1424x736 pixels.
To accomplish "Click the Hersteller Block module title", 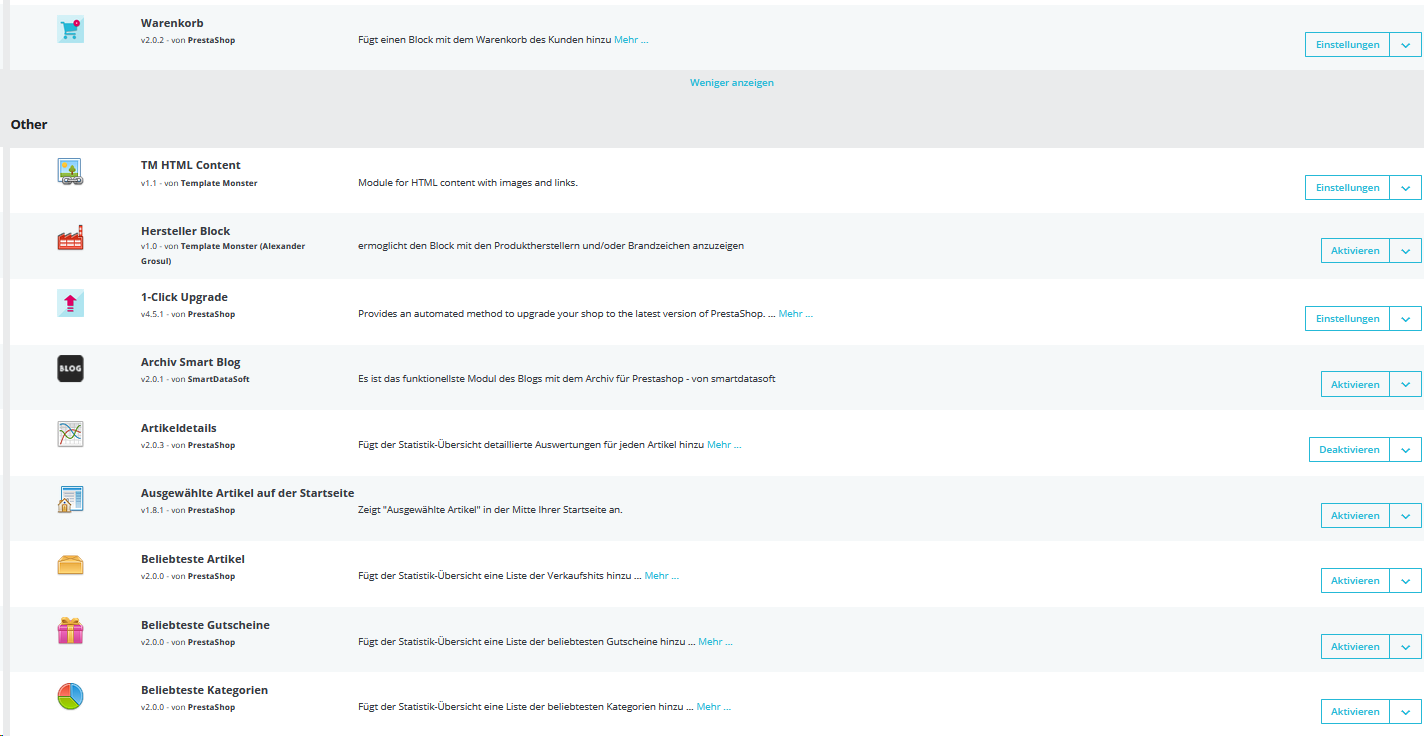I will (186, 231).
